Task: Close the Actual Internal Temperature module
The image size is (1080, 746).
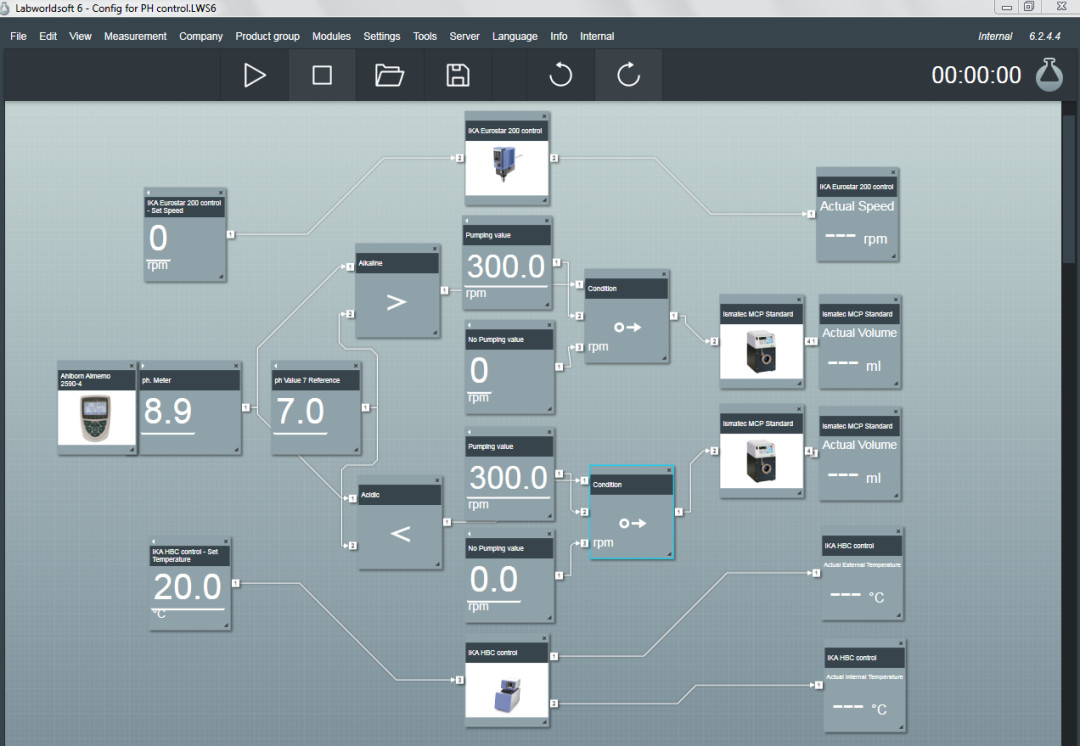Action: 901,643
